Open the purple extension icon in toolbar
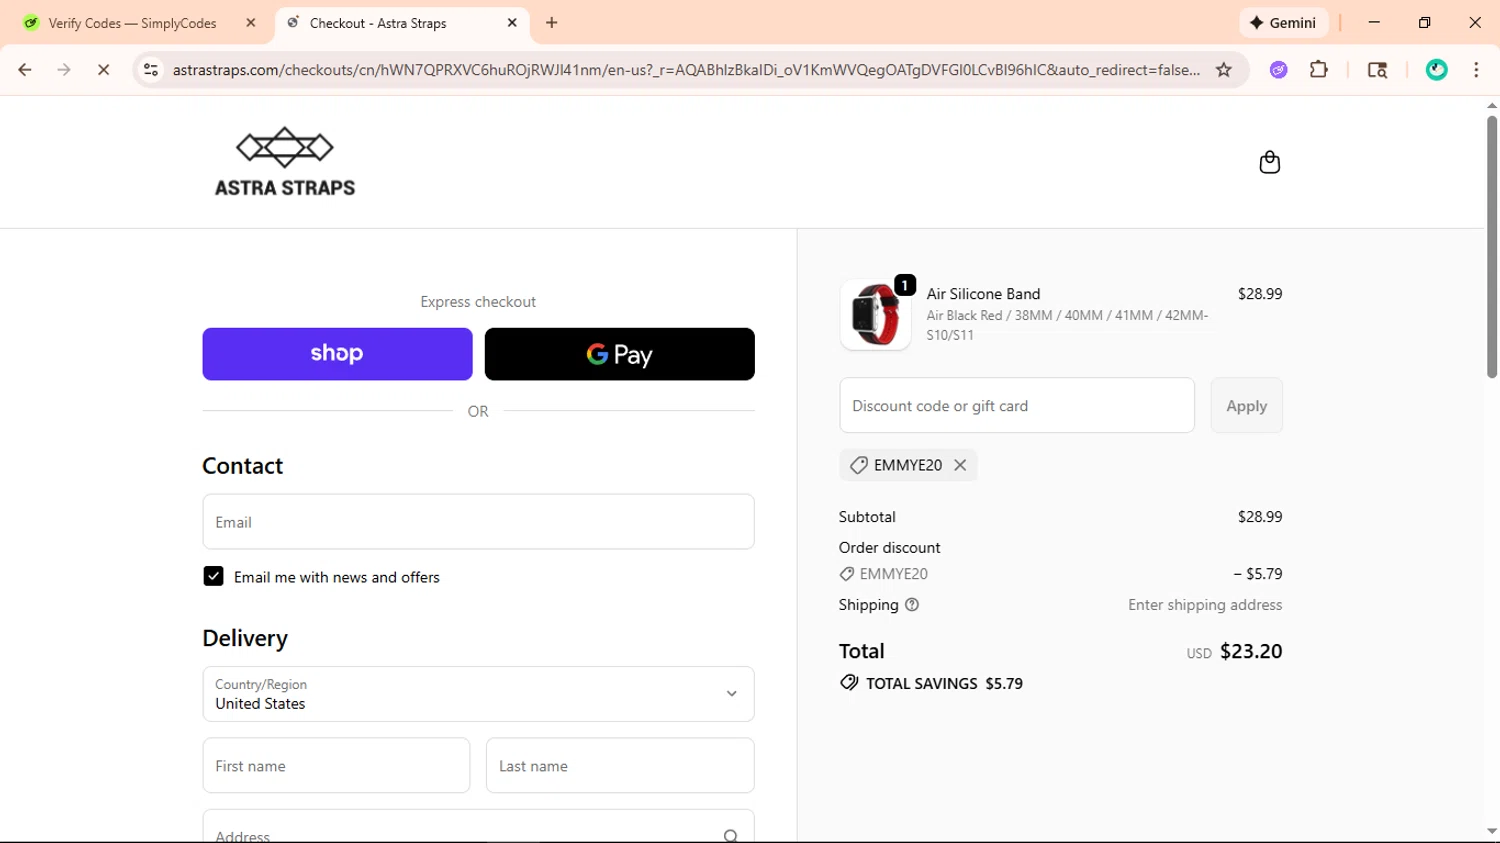This screenshot has width=1500, height=843. (1278, 70)
